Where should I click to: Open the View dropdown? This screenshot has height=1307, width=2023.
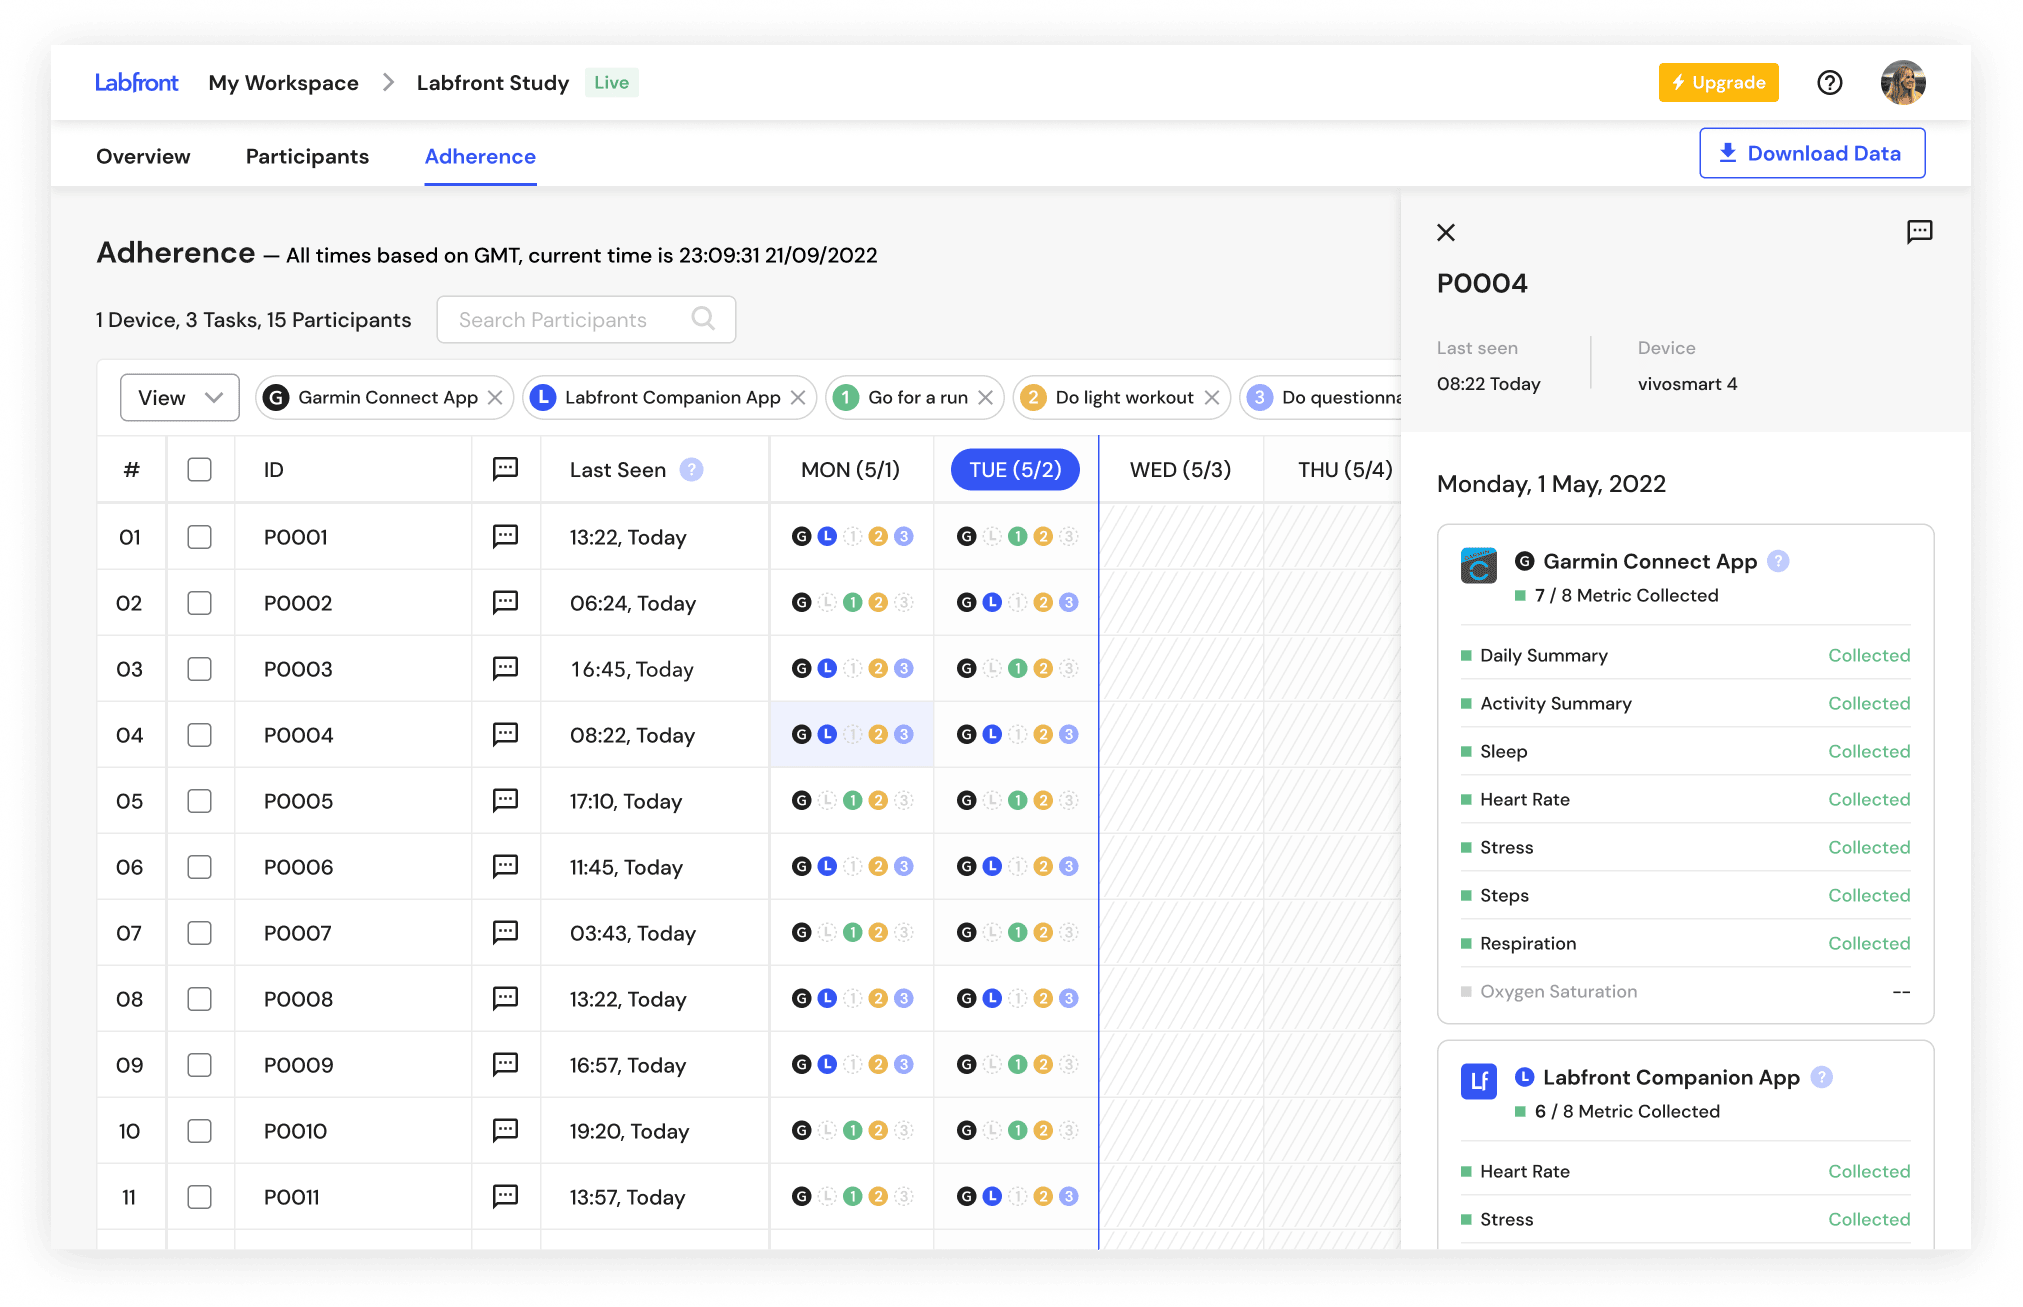[180, 398]
